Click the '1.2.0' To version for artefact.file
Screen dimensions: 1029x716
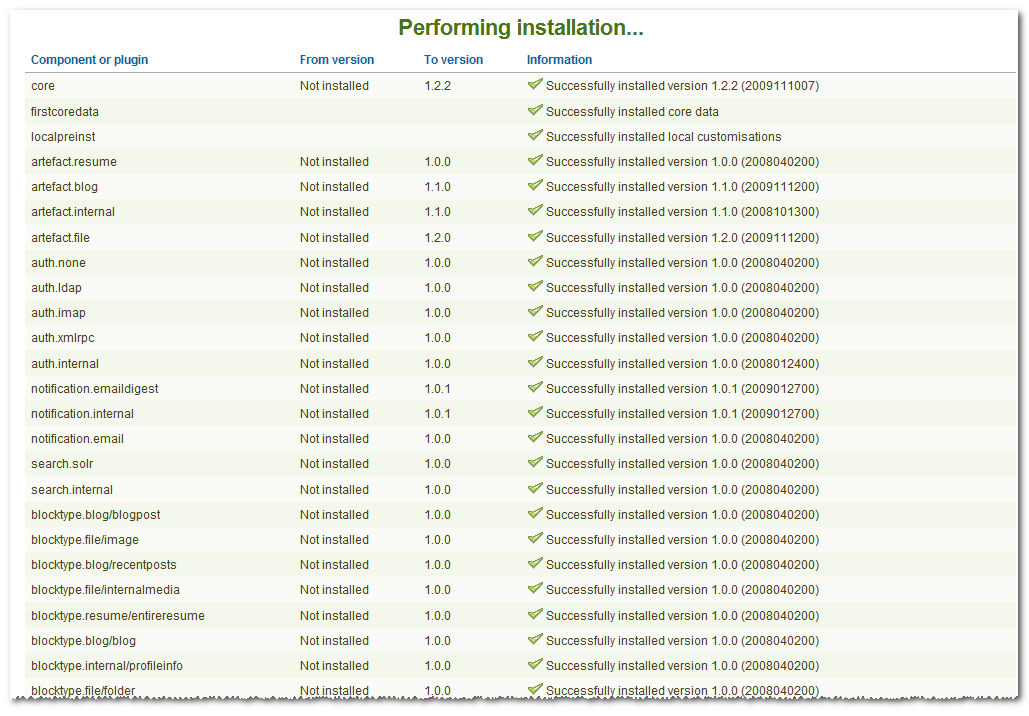click(437, 238)
